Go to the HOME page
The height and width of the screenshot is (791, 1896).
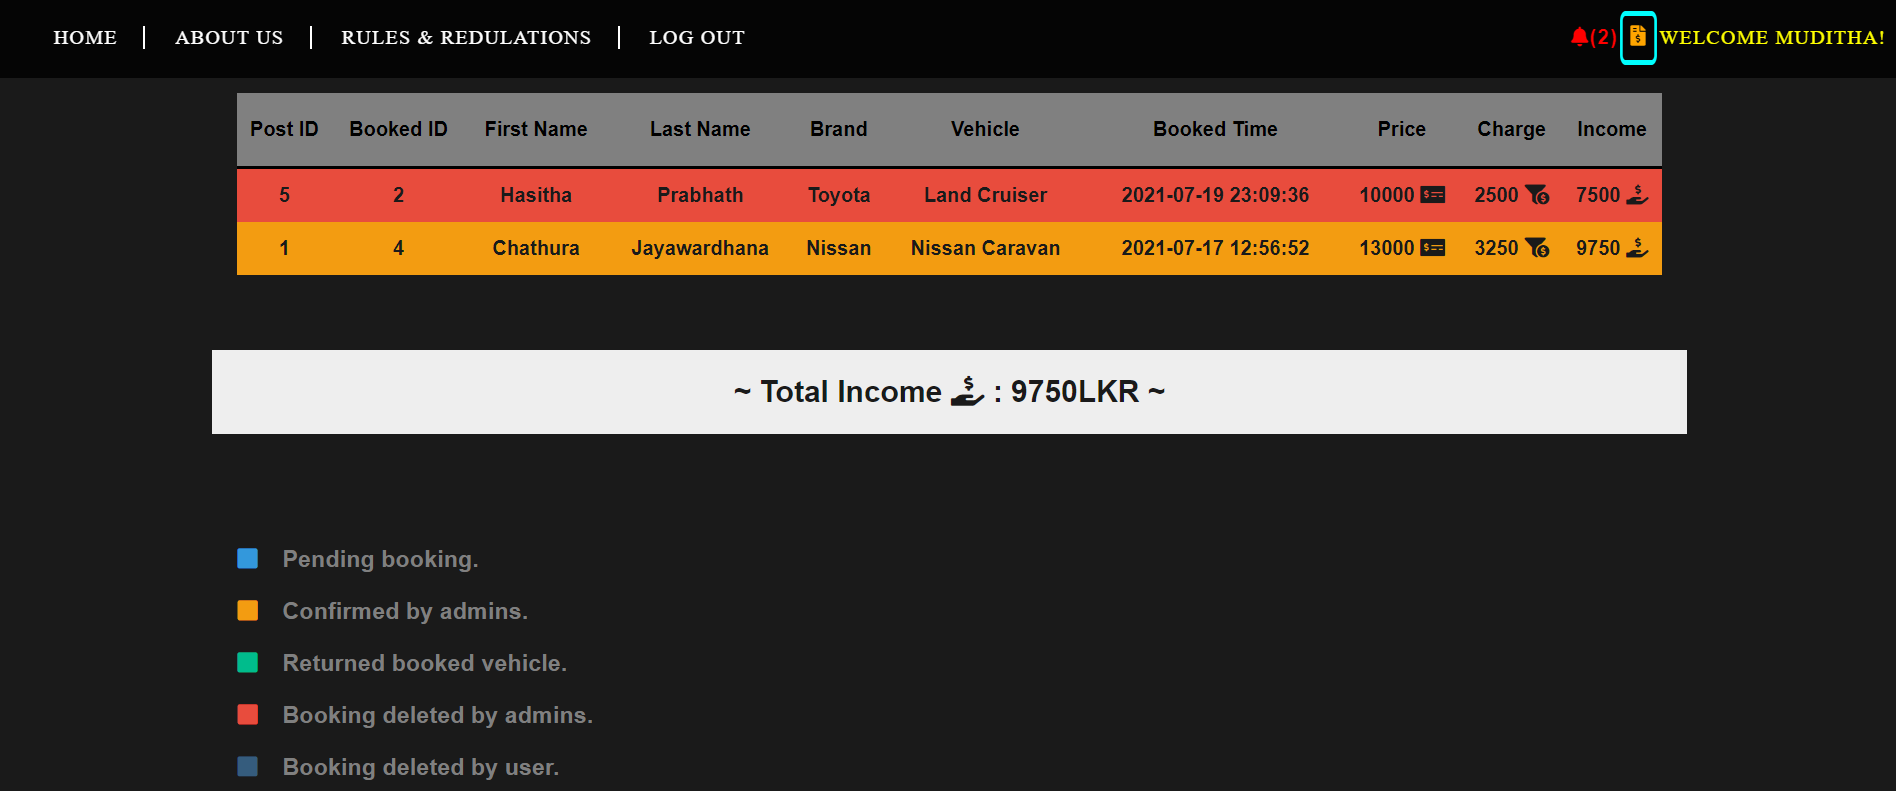(85, 37)
